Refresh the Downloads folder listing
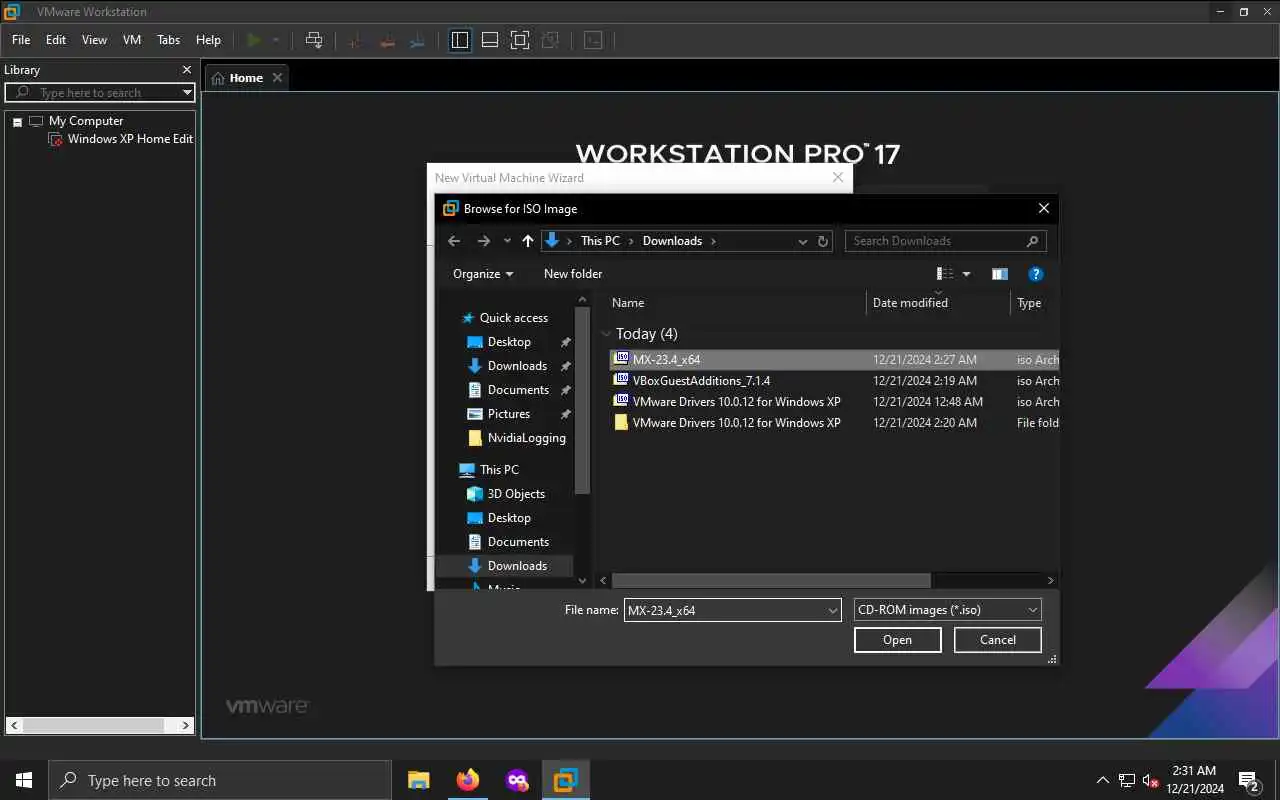Image resolution: width=1280 pixels, height=800 pixels. click(823, 241)
